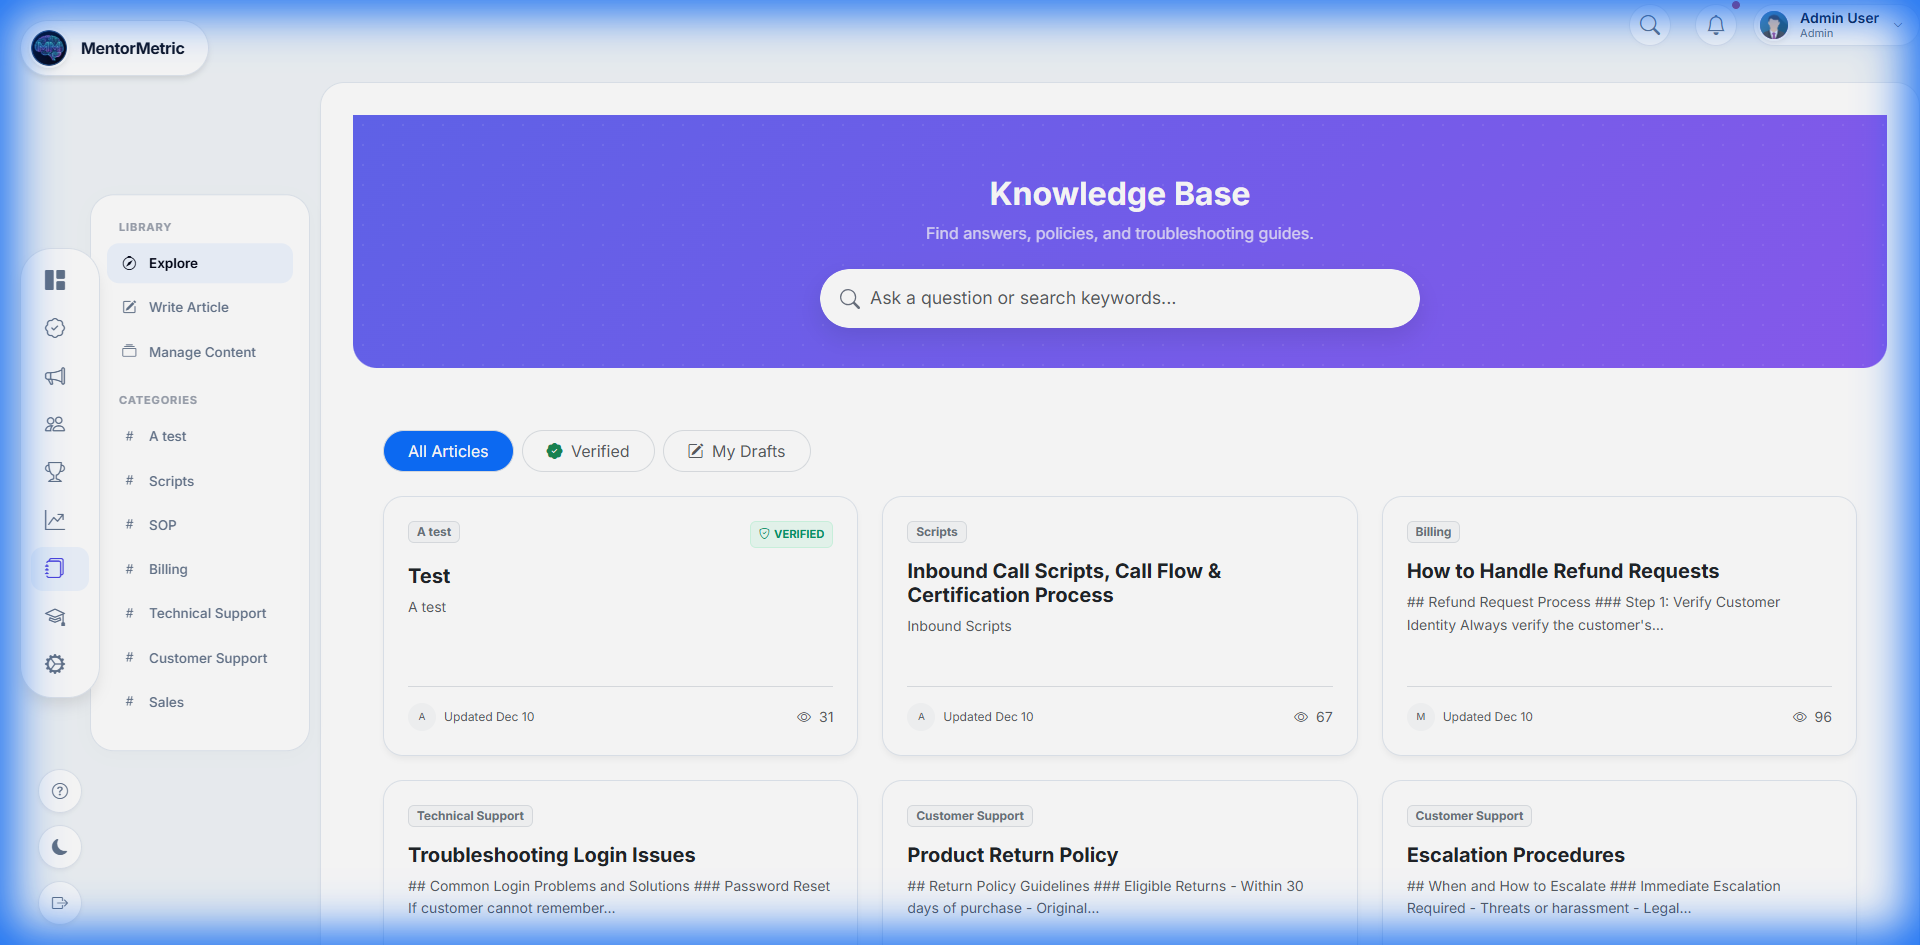The height and width of the screenshot is (945, 1920).
Task: Open Settings with the gear icon
Action: point(56,664)
